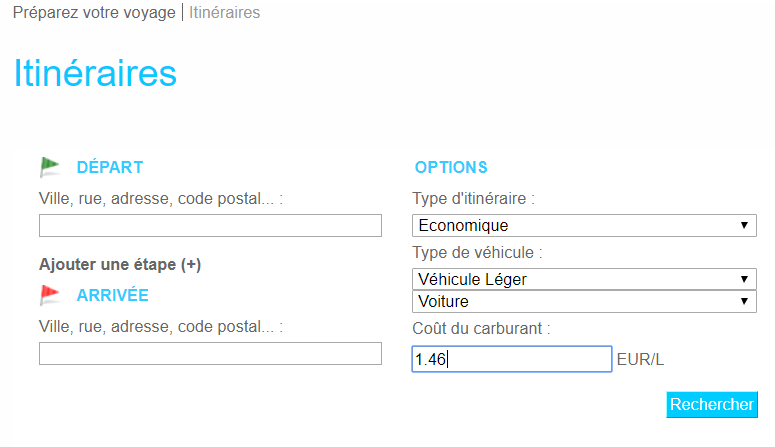Go to Préparez votre voyage breadcrumb
The width and height of the screenshot is (775, 447).
(x=94, y=13)
